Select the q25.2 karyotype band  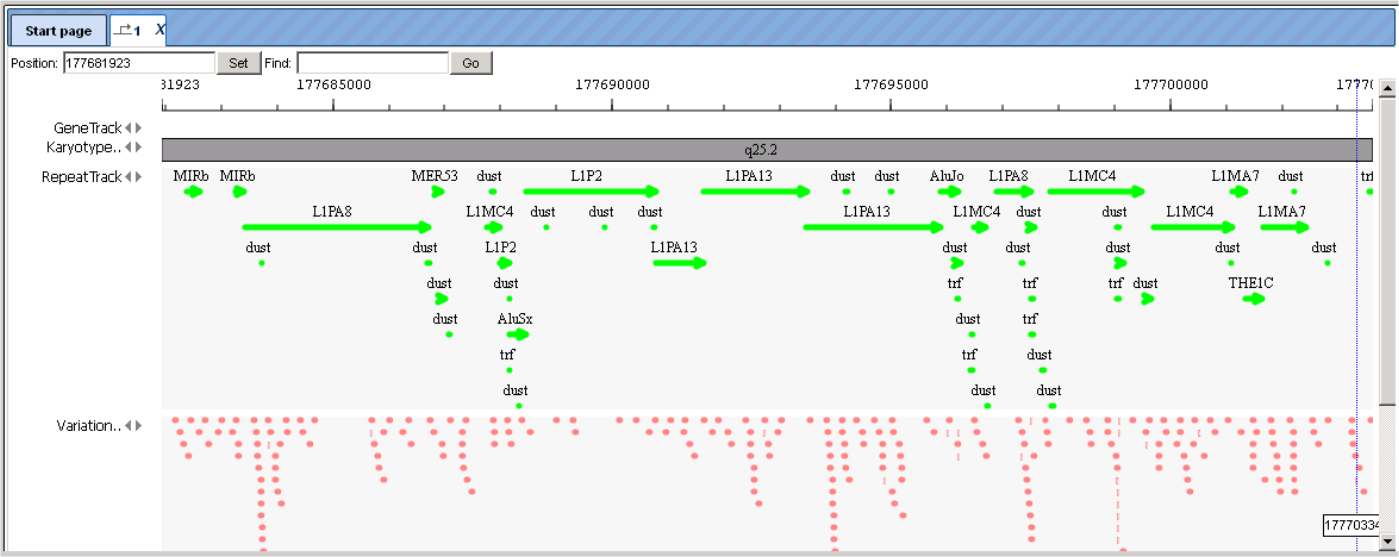point(767,150)
